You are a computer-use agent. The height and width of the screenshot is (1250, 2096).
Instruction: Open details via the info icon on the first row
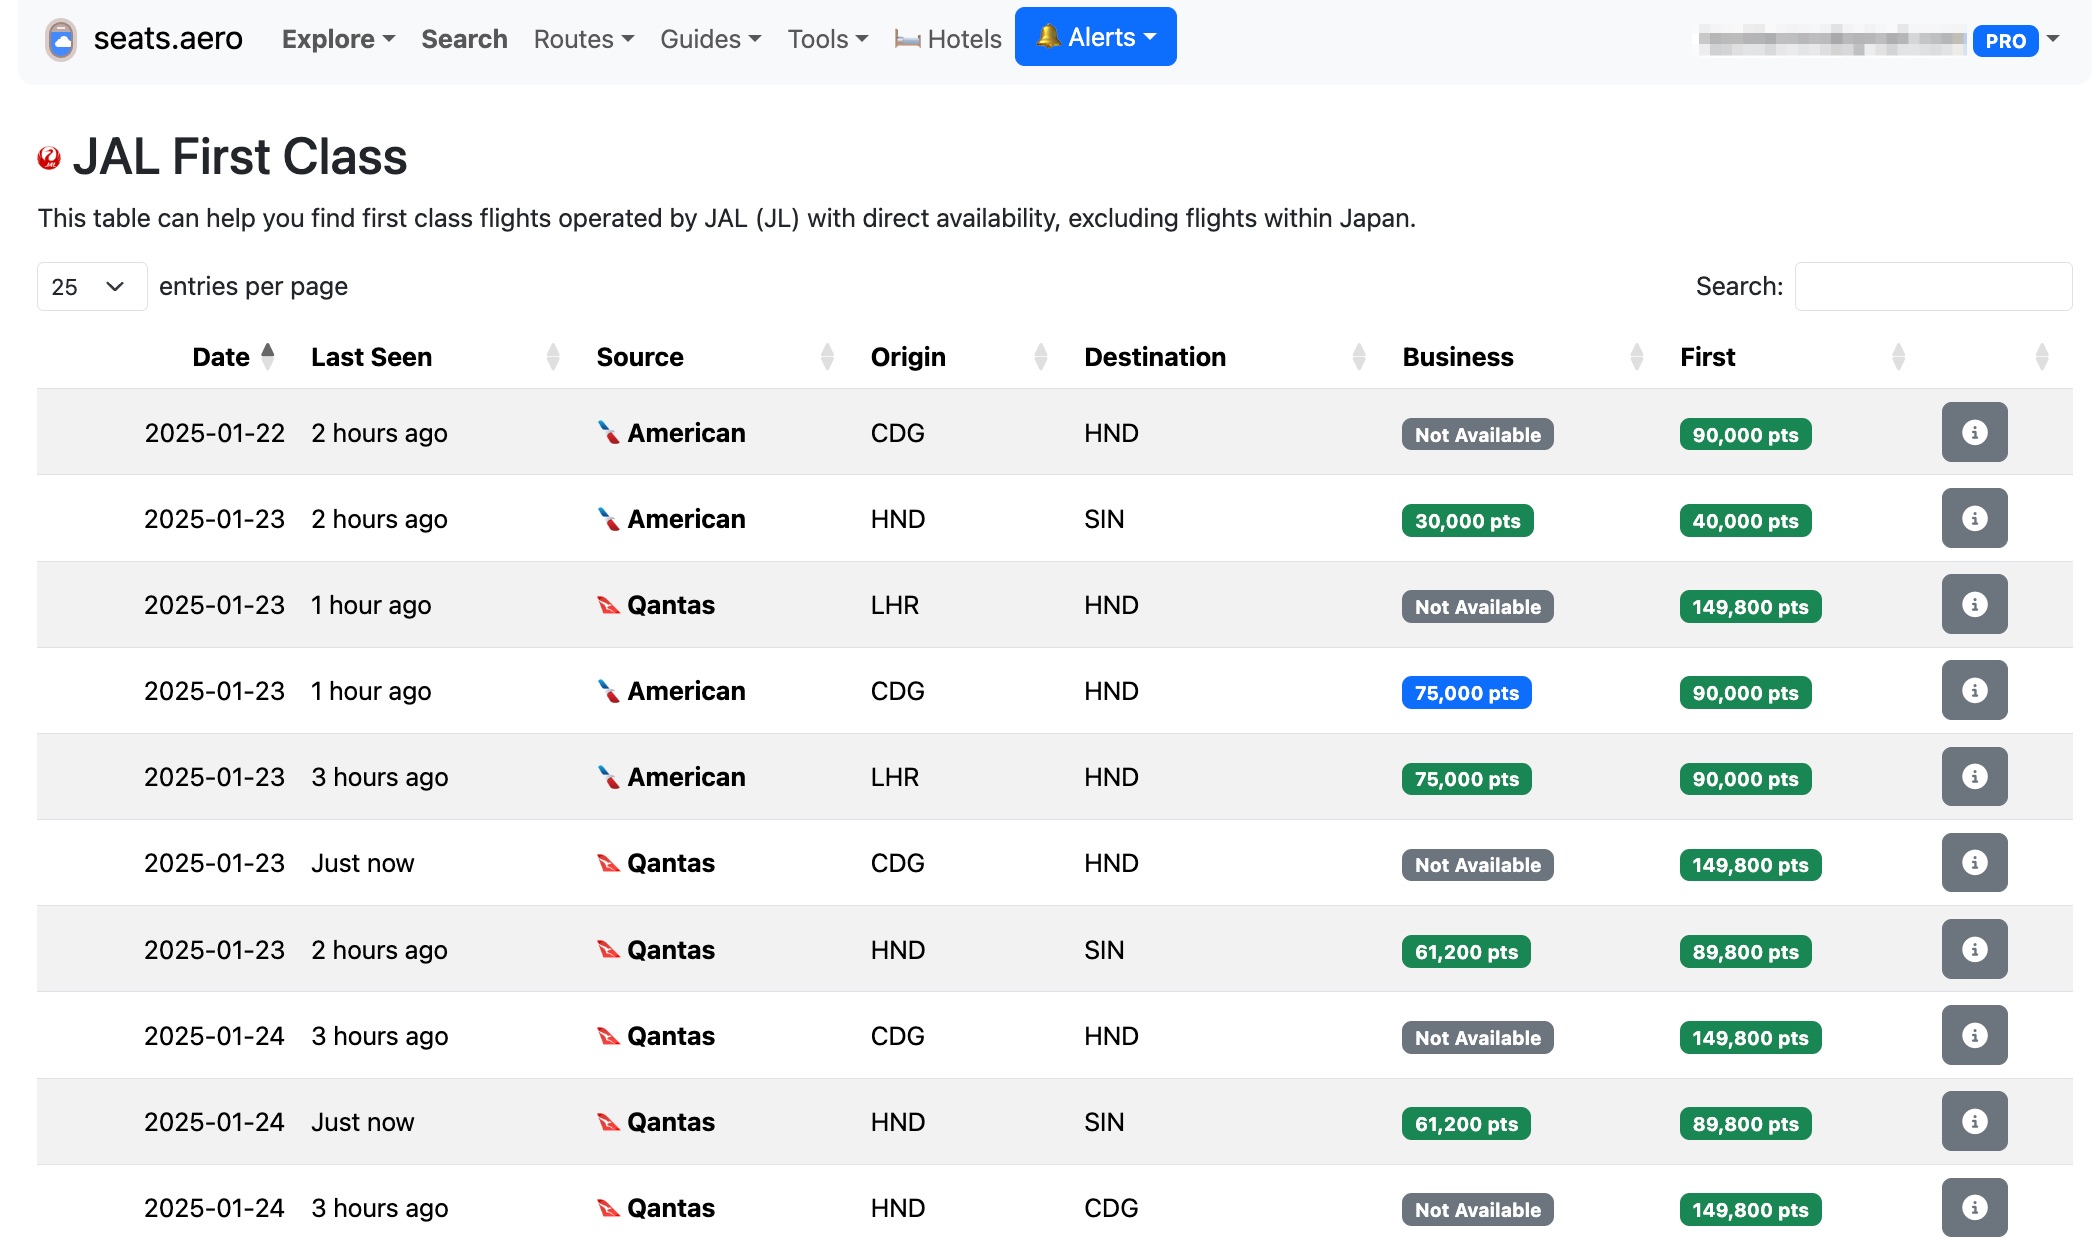point(1973,432)
